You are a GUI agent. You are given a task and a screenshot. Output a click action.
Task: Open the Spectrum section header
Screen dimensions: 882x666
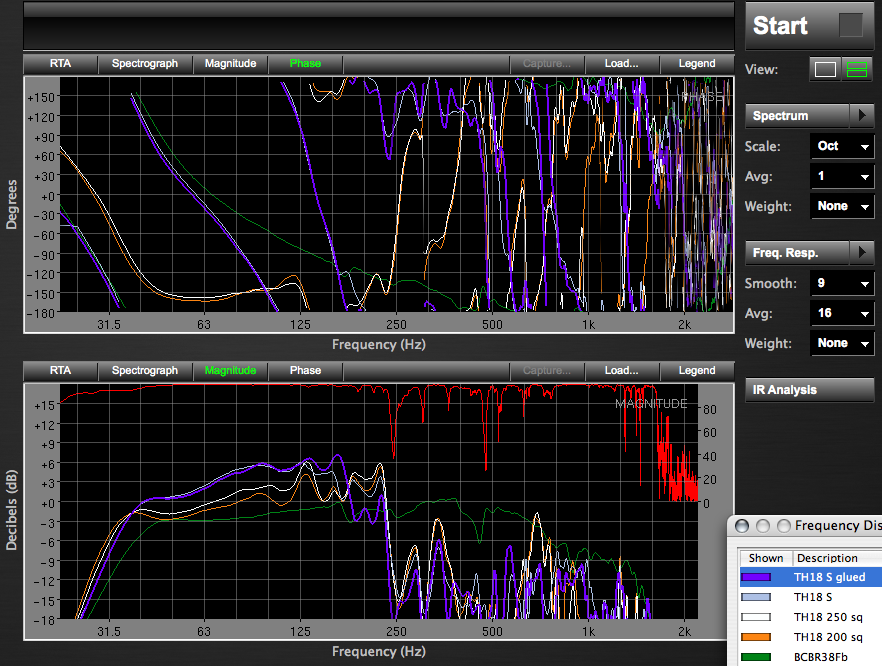797,116
